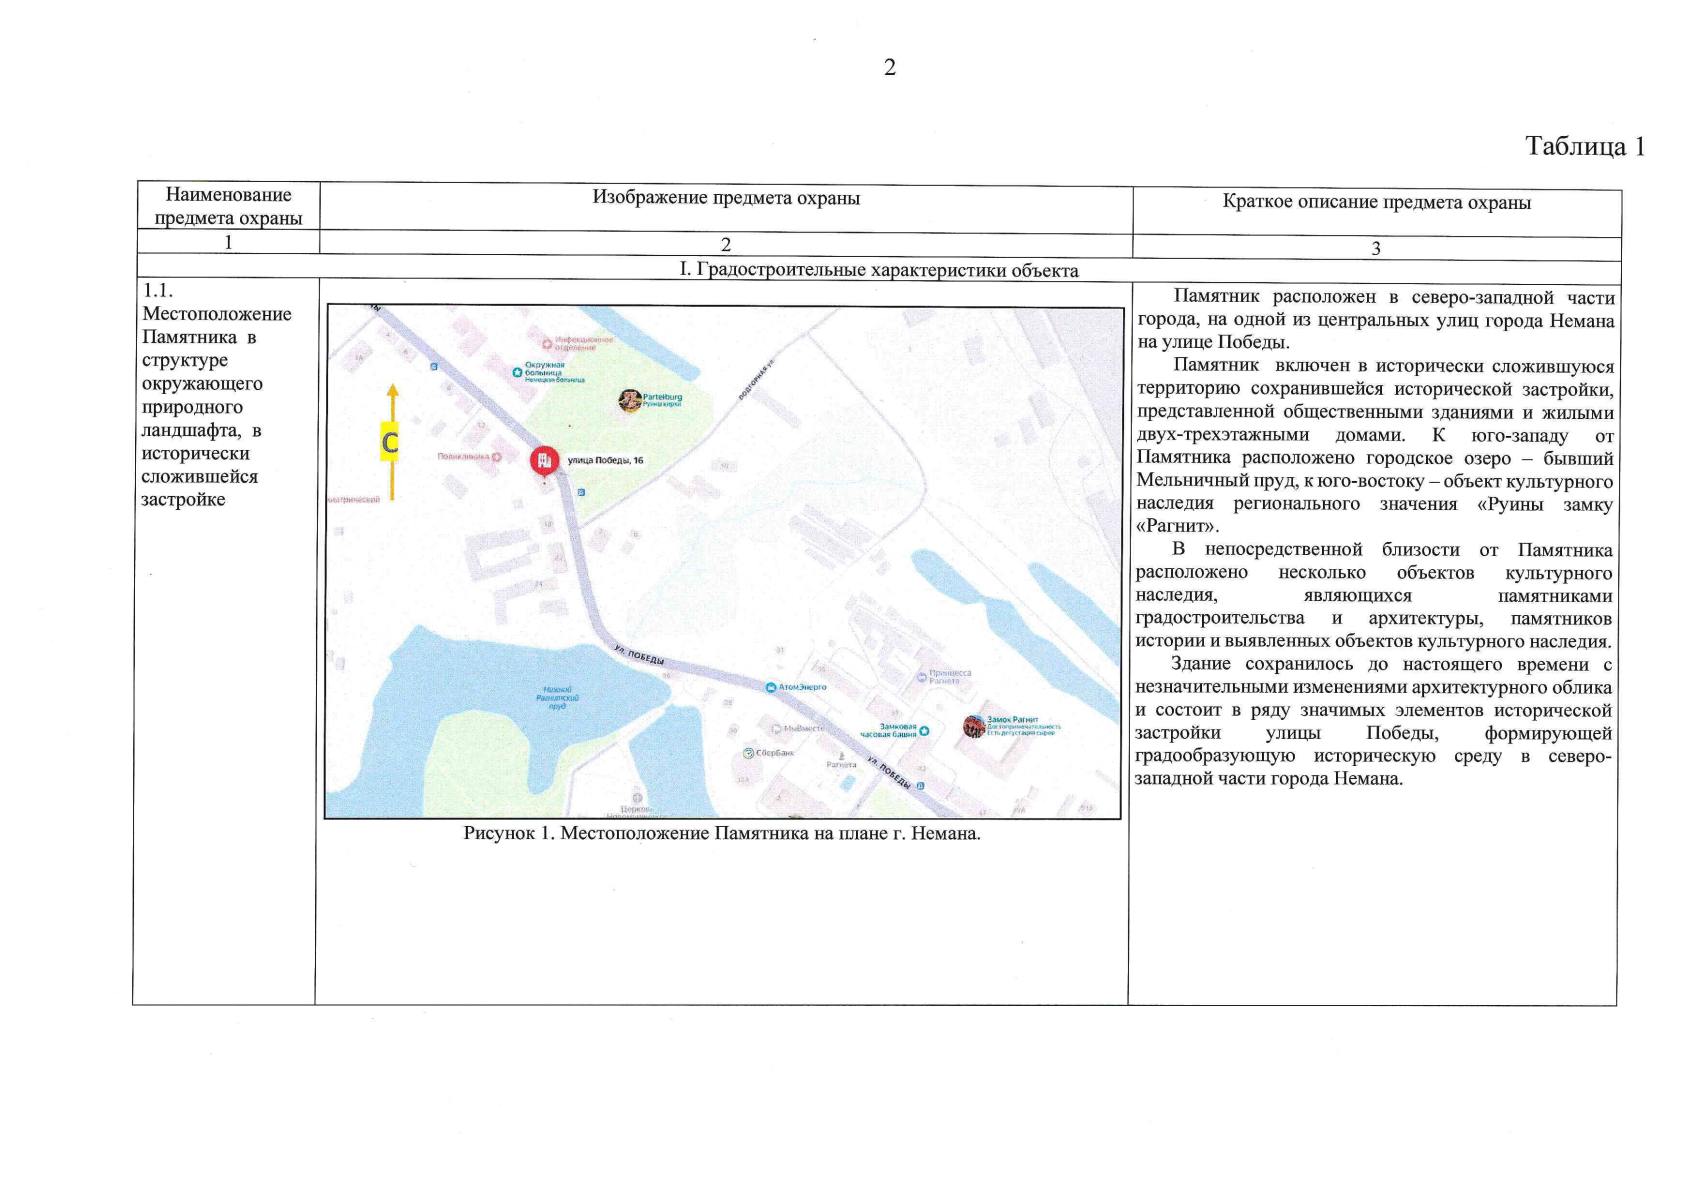Select header Краткое описание предмета охраны

(x=1376, y=203)
